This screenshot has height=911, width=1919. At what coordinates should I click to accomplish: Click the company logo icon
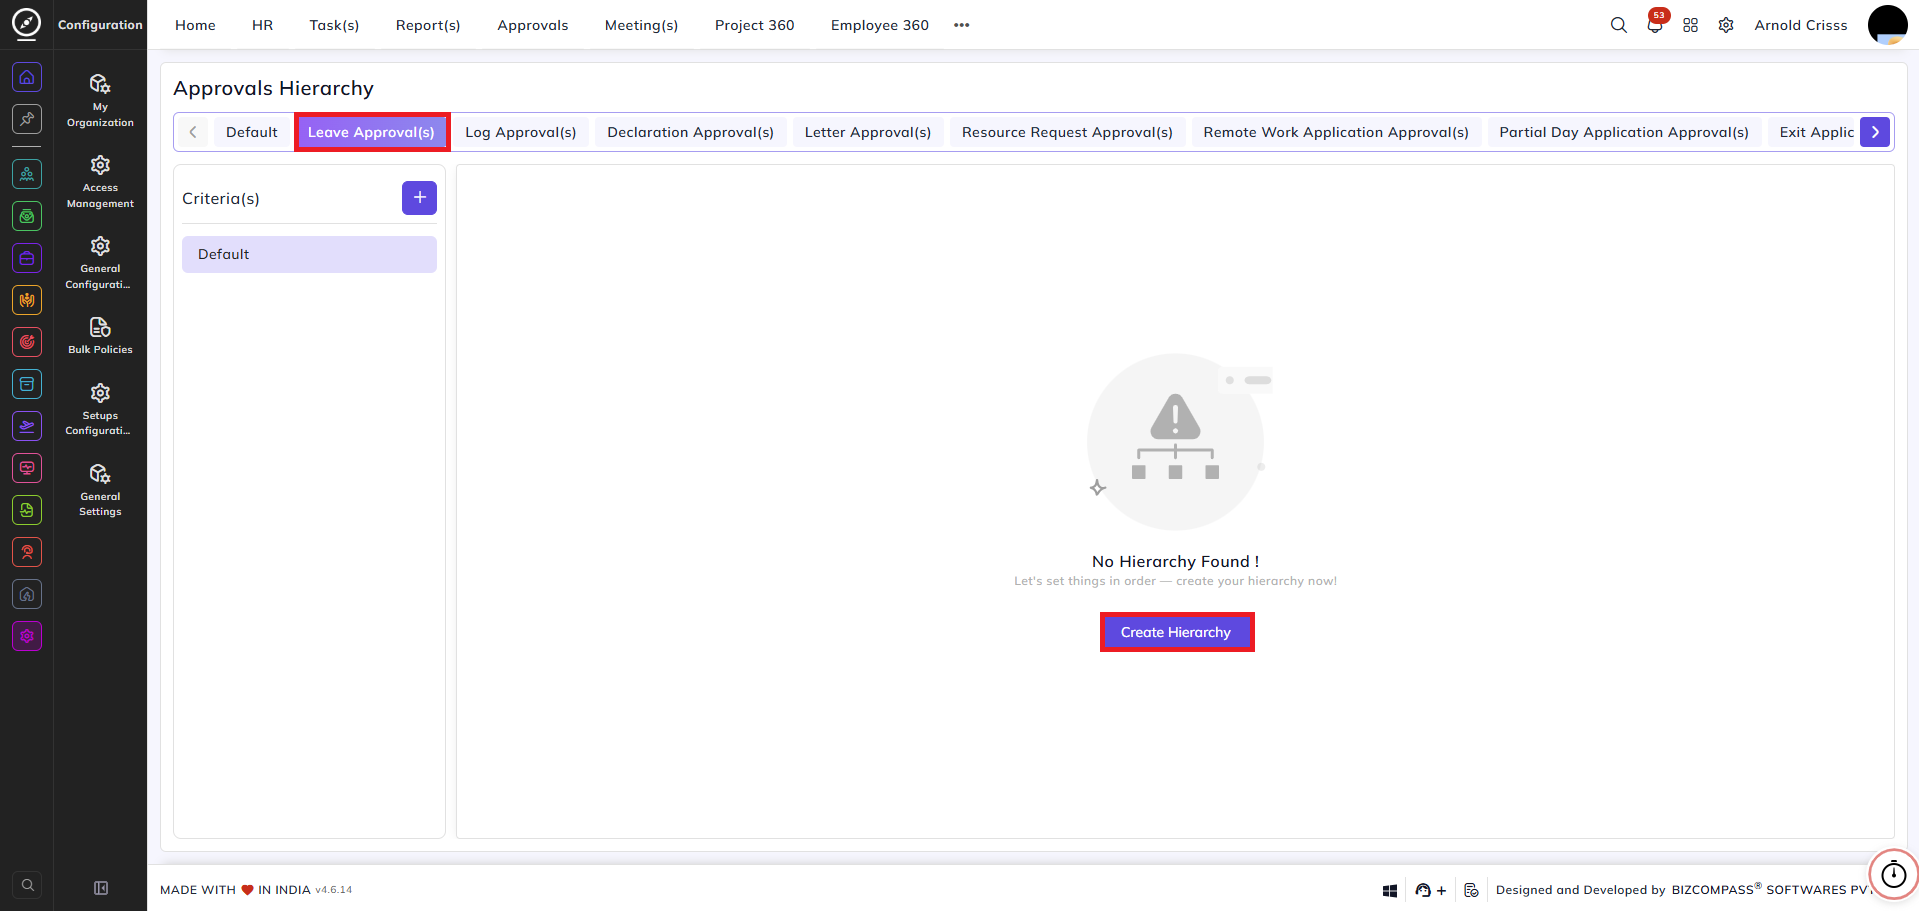click(x=27, y=24)
